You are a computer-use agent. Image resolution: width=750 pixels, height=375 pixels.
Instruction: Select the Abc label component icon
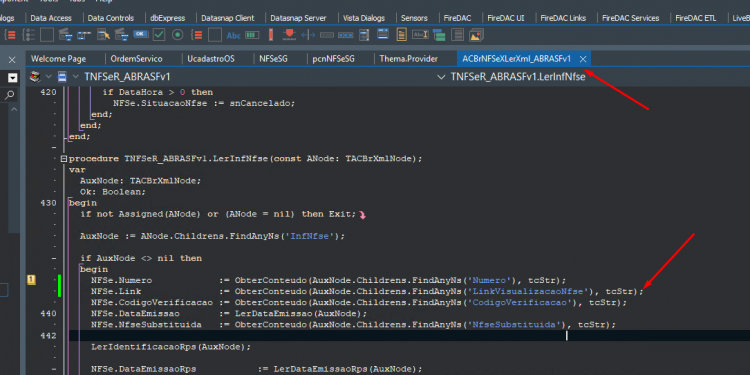tap(233, 35)
